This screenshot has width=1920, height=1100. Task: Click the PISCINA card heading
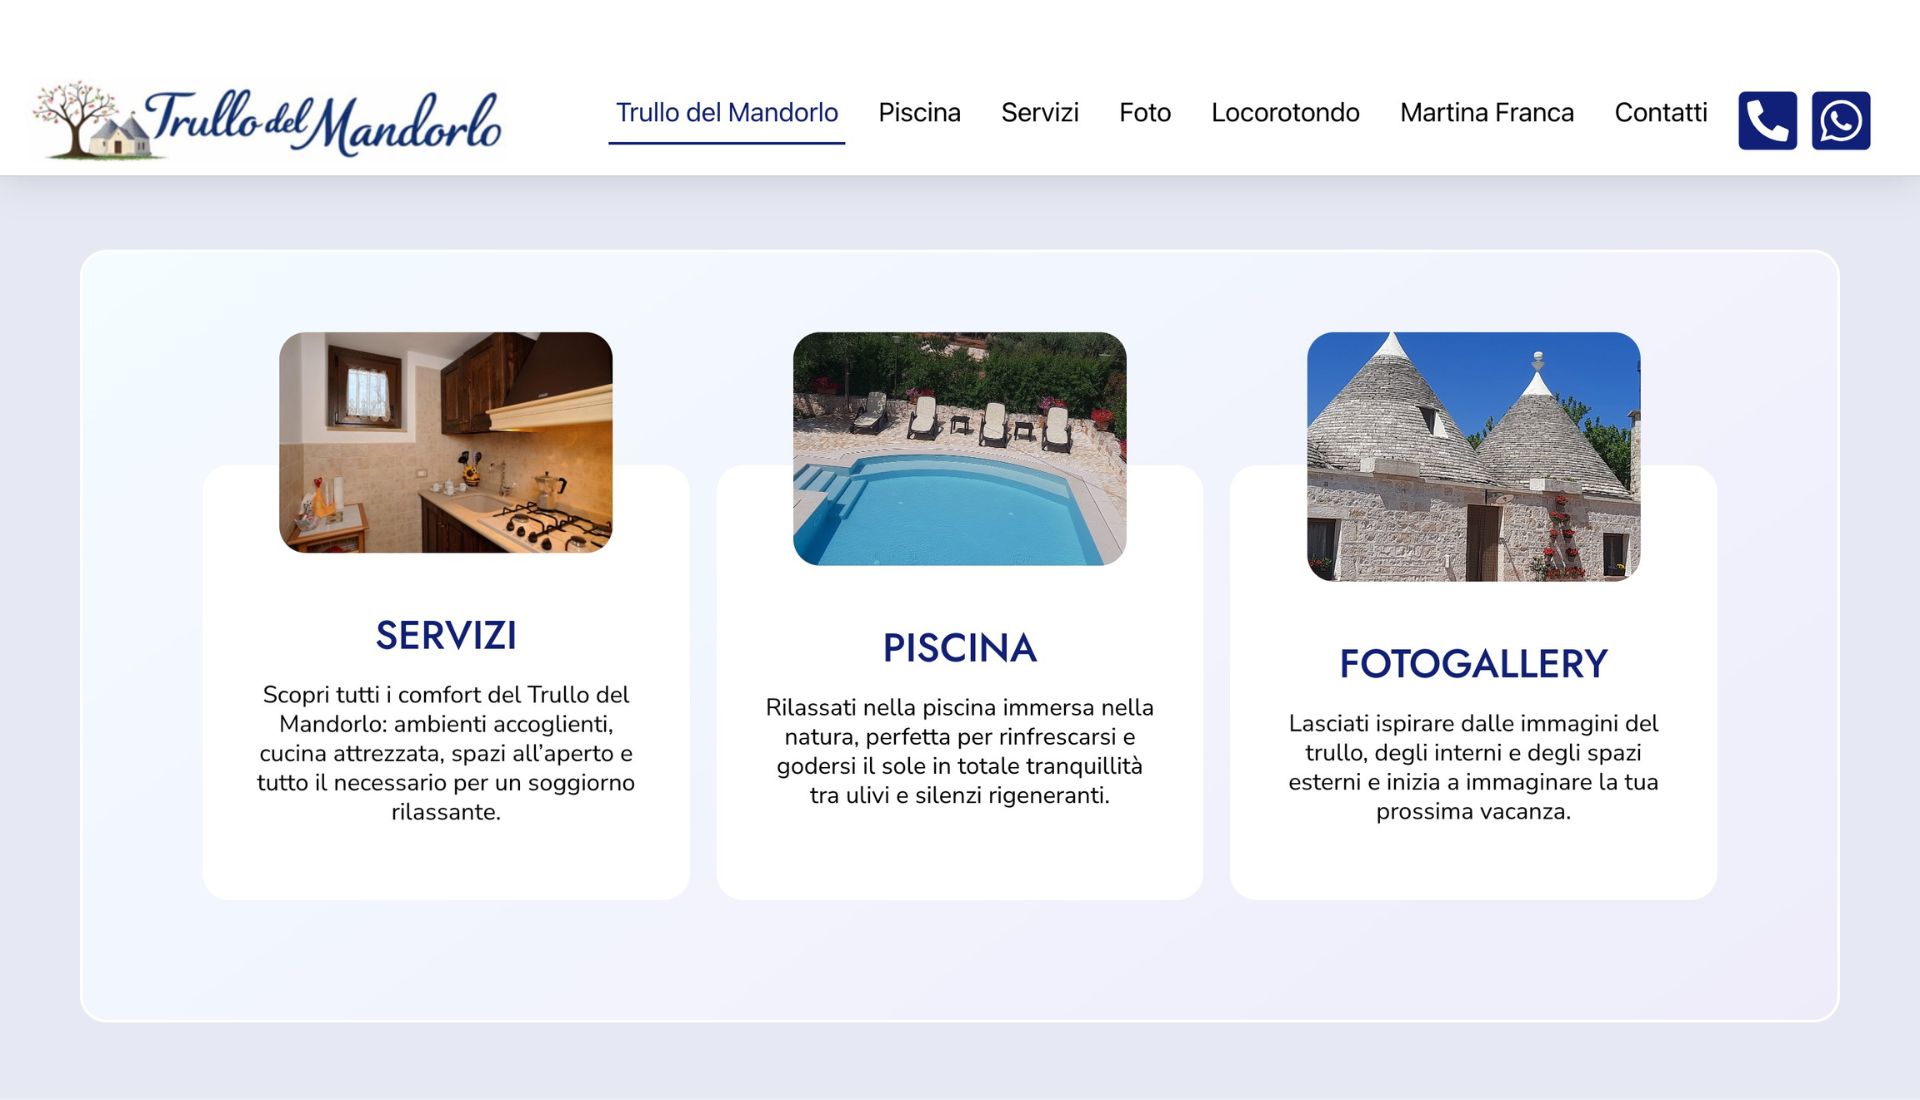pos(959,648)
